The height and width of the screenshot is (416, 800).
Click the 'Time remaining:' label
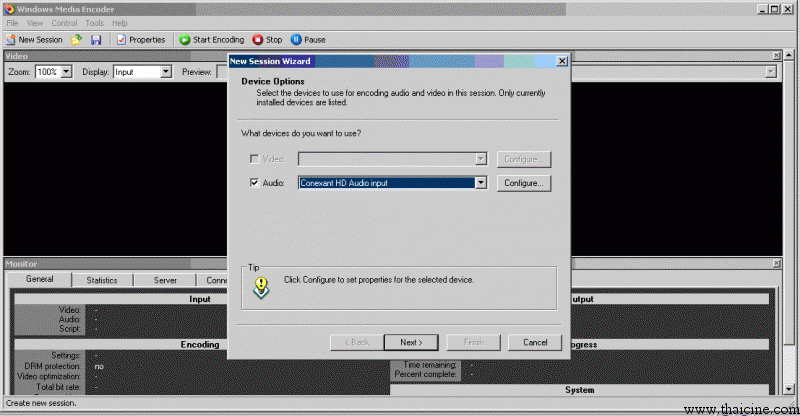(x=430, y=364)
